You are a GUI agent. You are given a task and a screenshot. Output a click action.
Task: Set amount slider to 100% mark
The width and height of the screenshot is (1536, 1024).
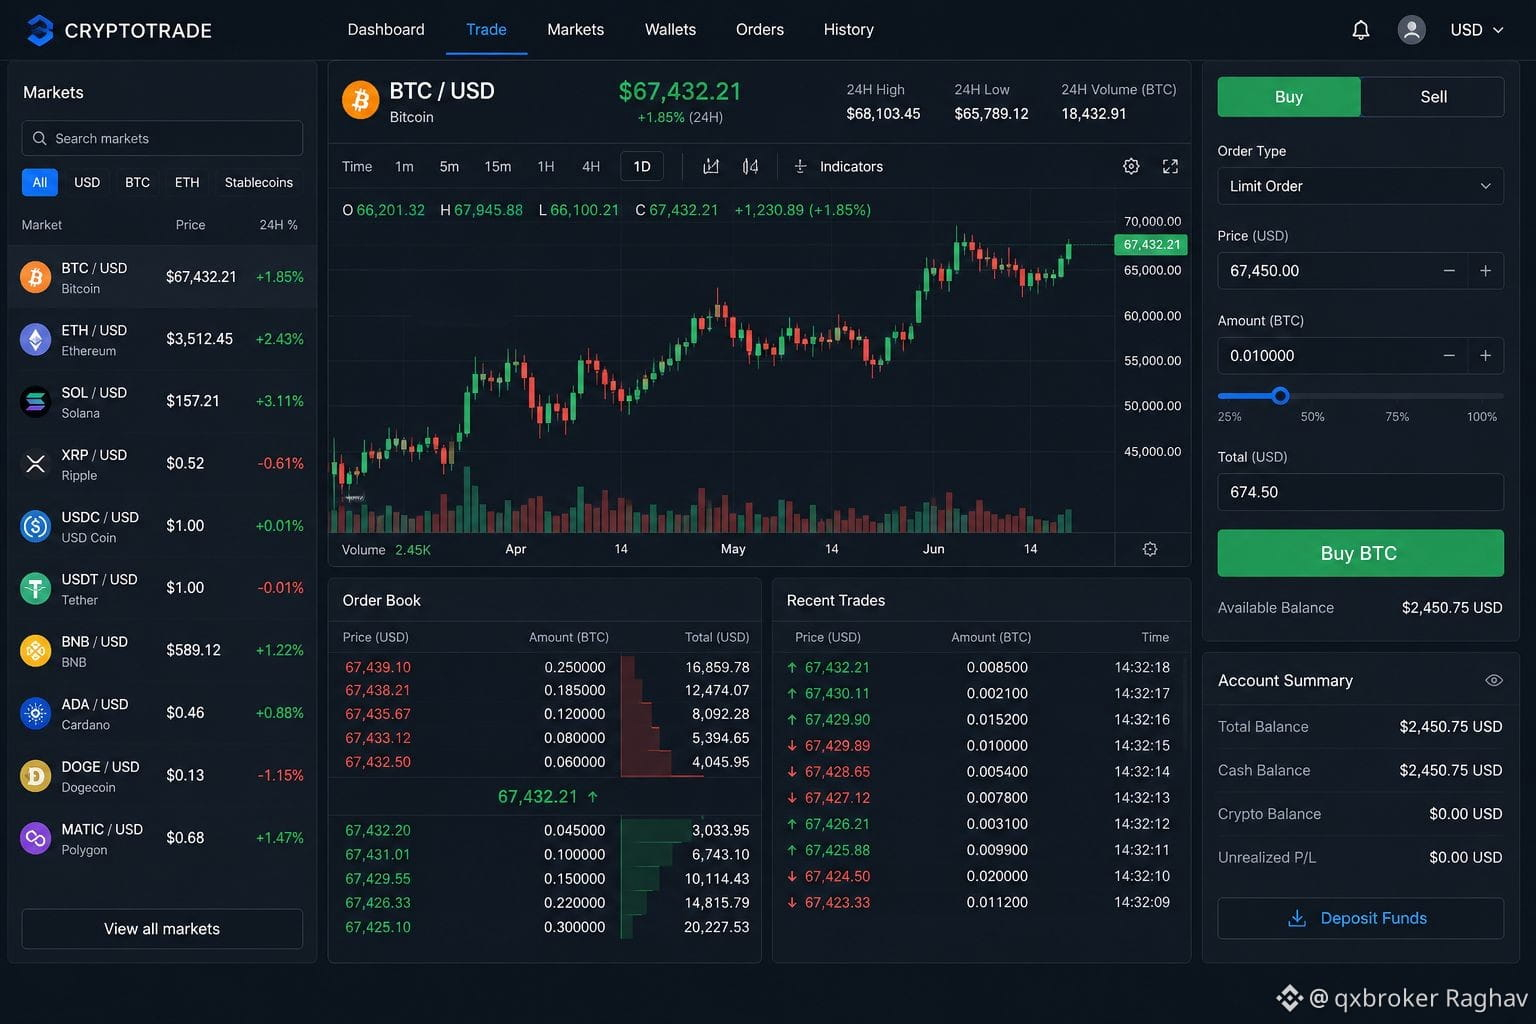pyautogui.click(x=1482, y=416)
